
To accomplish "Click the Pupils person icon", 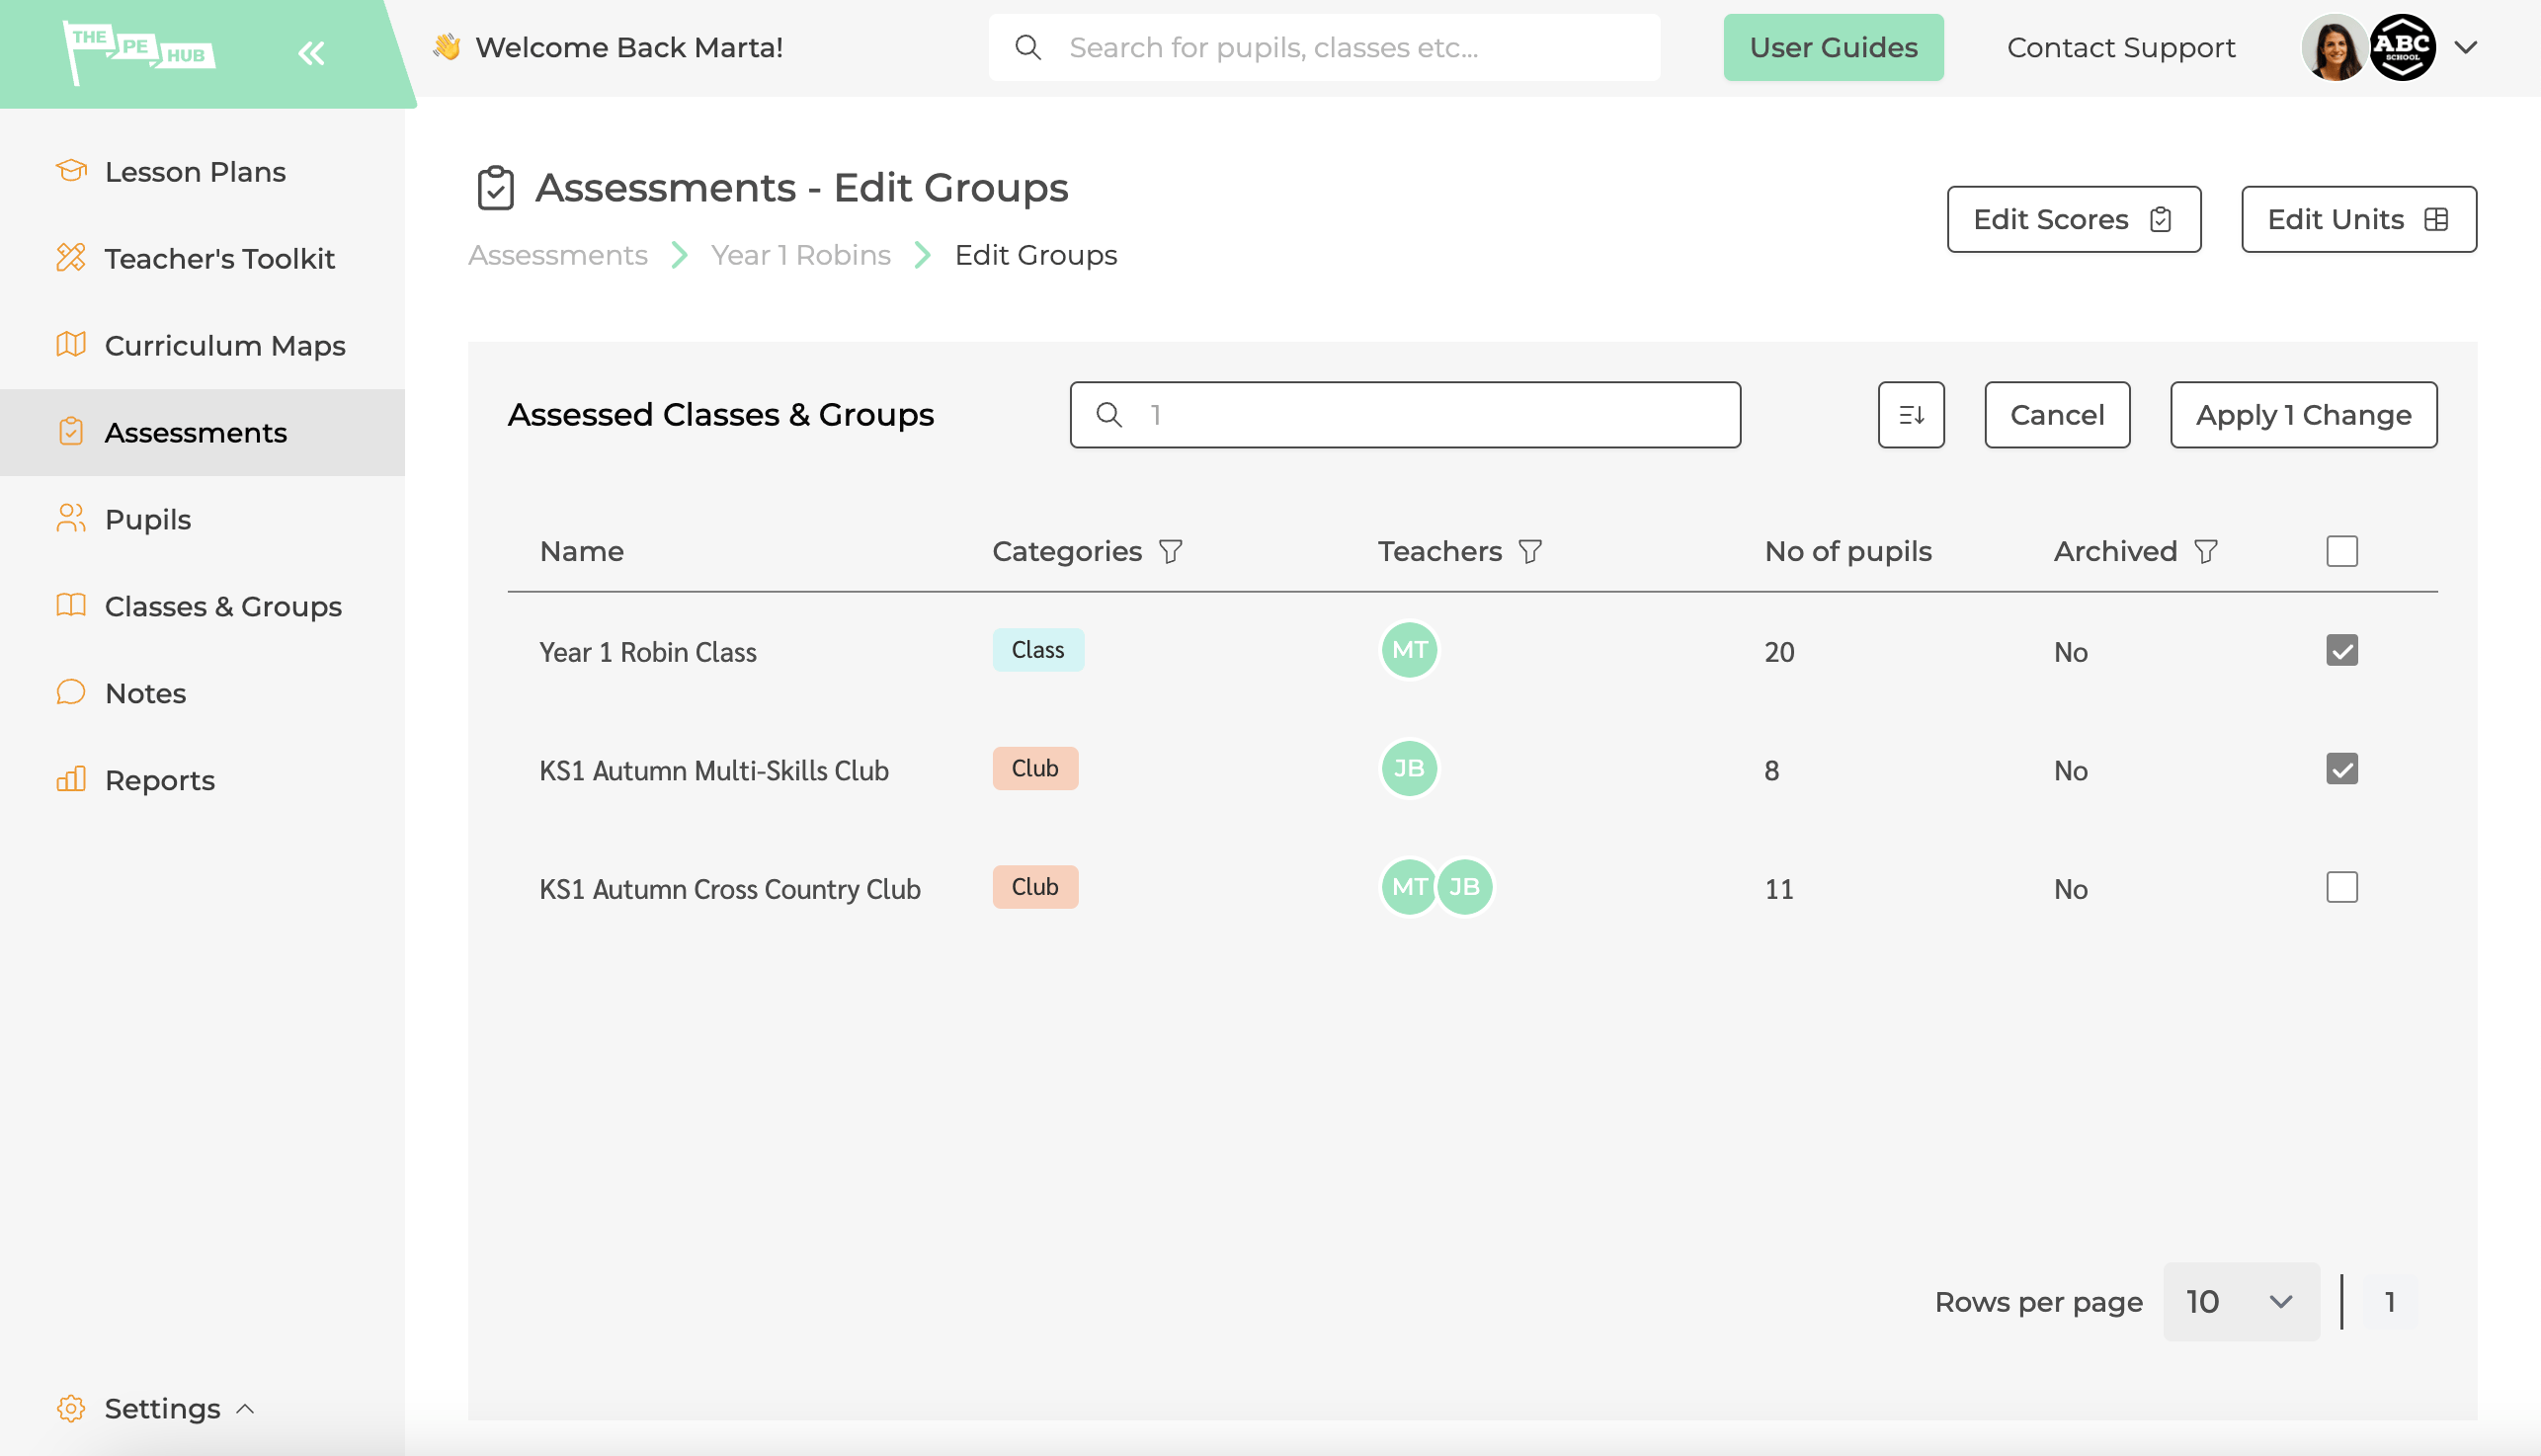I will tap(71, 519).
